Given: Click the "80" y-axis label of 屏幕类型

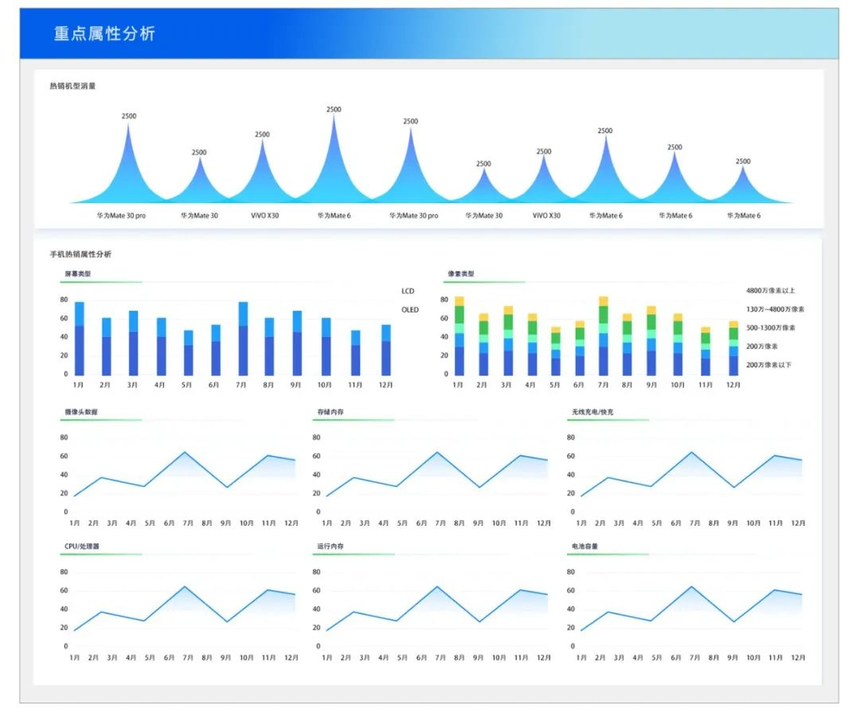Looking at the screenshot, I should point(64,300).
